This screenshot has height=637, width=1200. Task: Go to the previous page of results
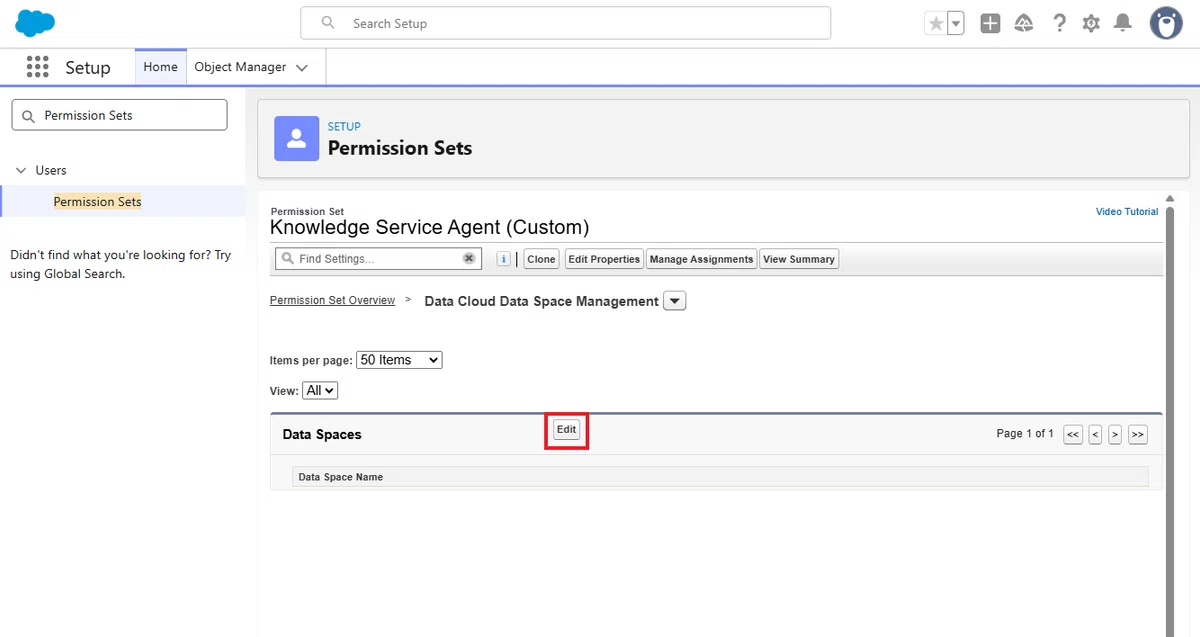tap(1095, 435)
